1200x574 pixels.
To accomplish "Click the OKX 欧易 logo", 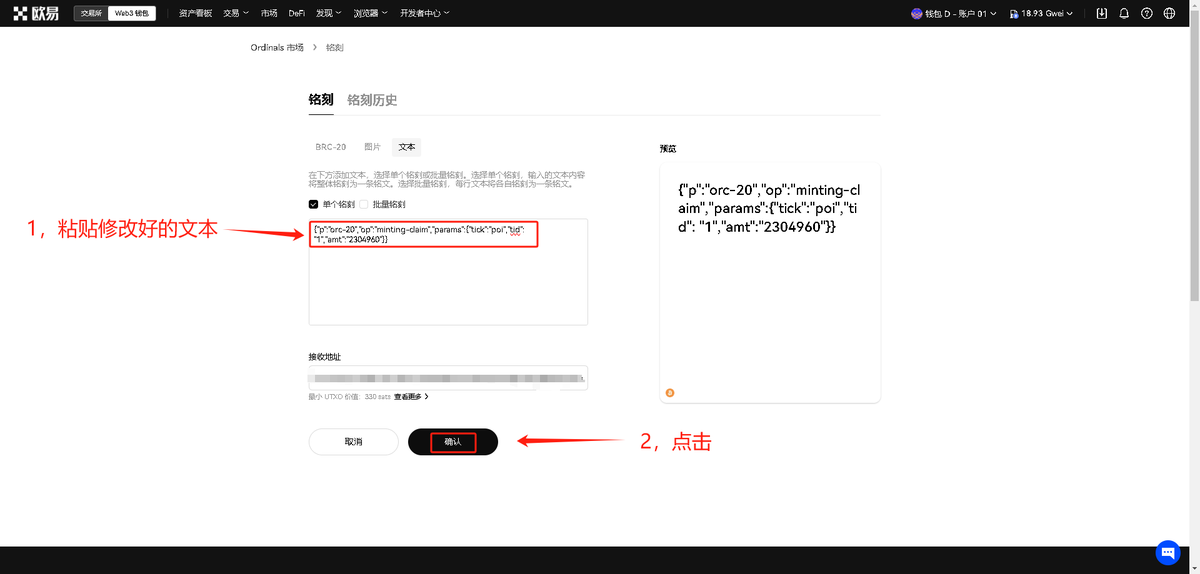I will click(36, 13).
